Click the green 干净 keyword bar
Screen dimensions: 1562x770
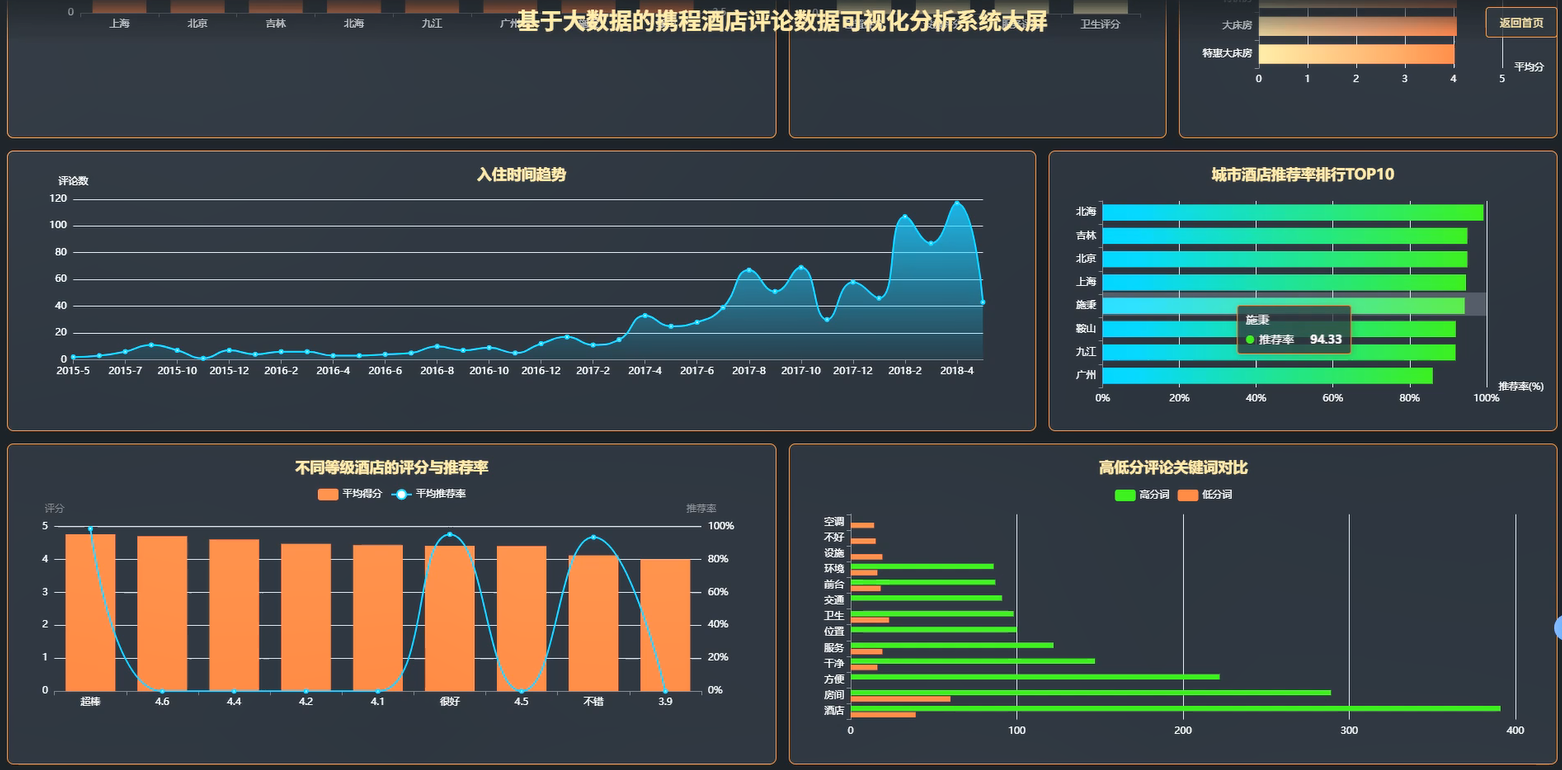coord(972,661)
